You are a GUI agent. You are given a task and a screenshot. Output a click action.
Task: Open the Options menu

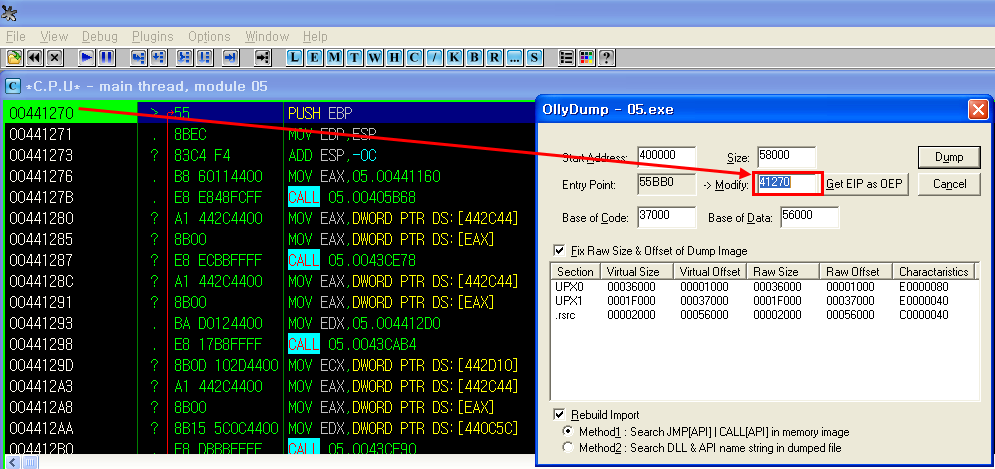click(209, 36)
